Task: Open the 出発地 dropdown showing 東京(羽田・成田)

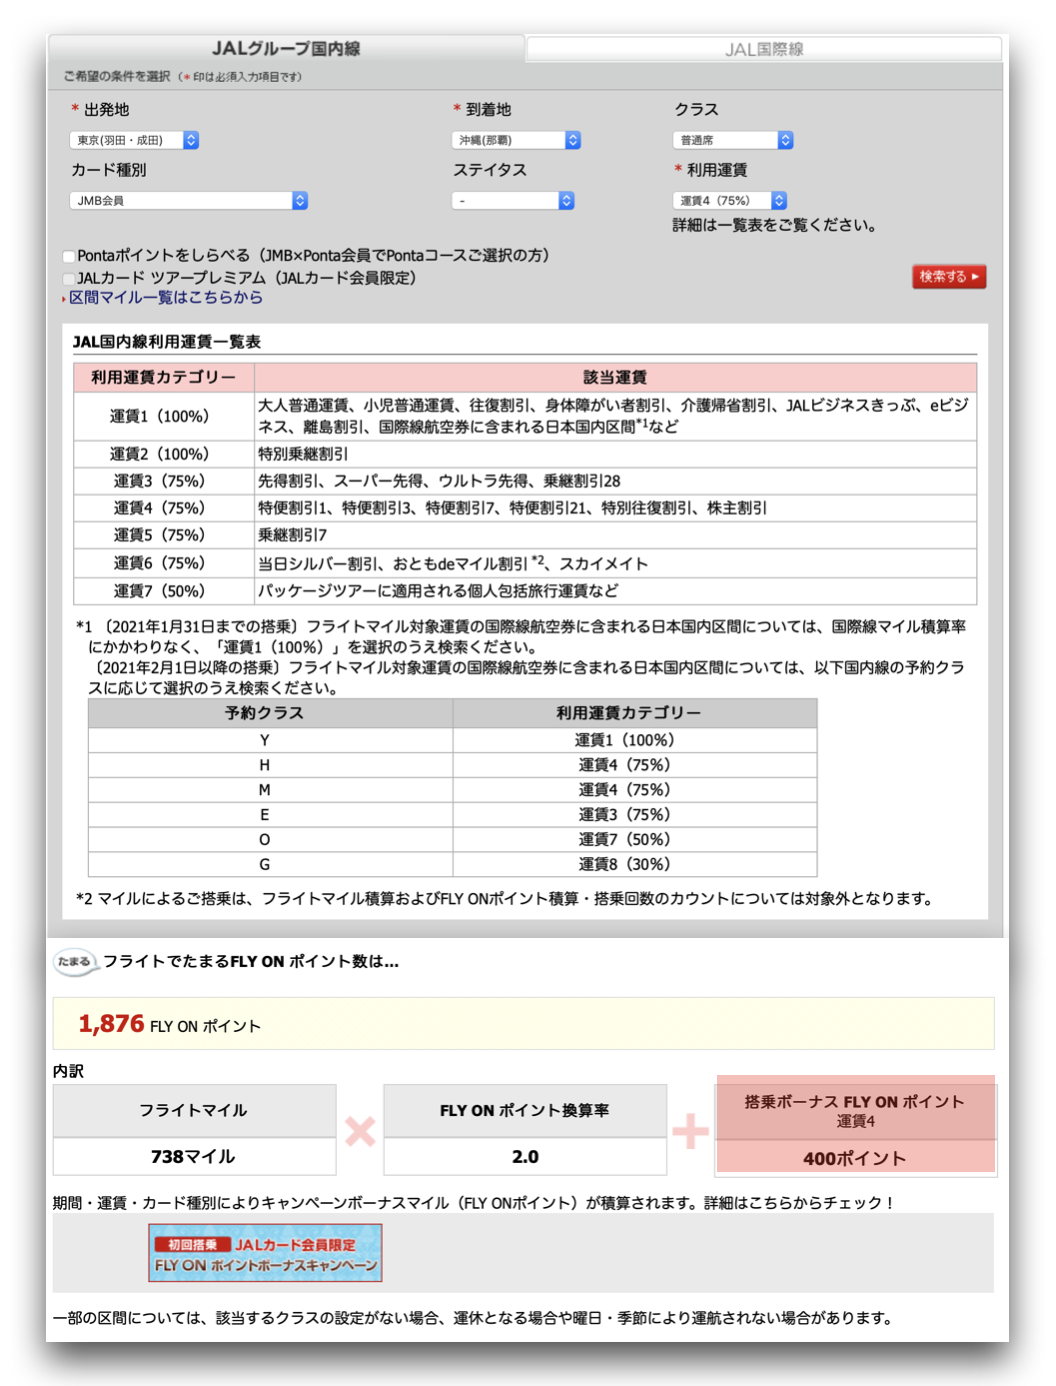Action: (x=134, y=140)
